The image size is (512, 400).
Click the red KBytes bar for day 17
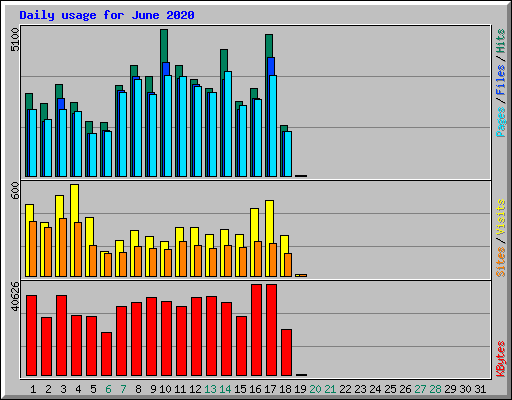coord(271,330)
